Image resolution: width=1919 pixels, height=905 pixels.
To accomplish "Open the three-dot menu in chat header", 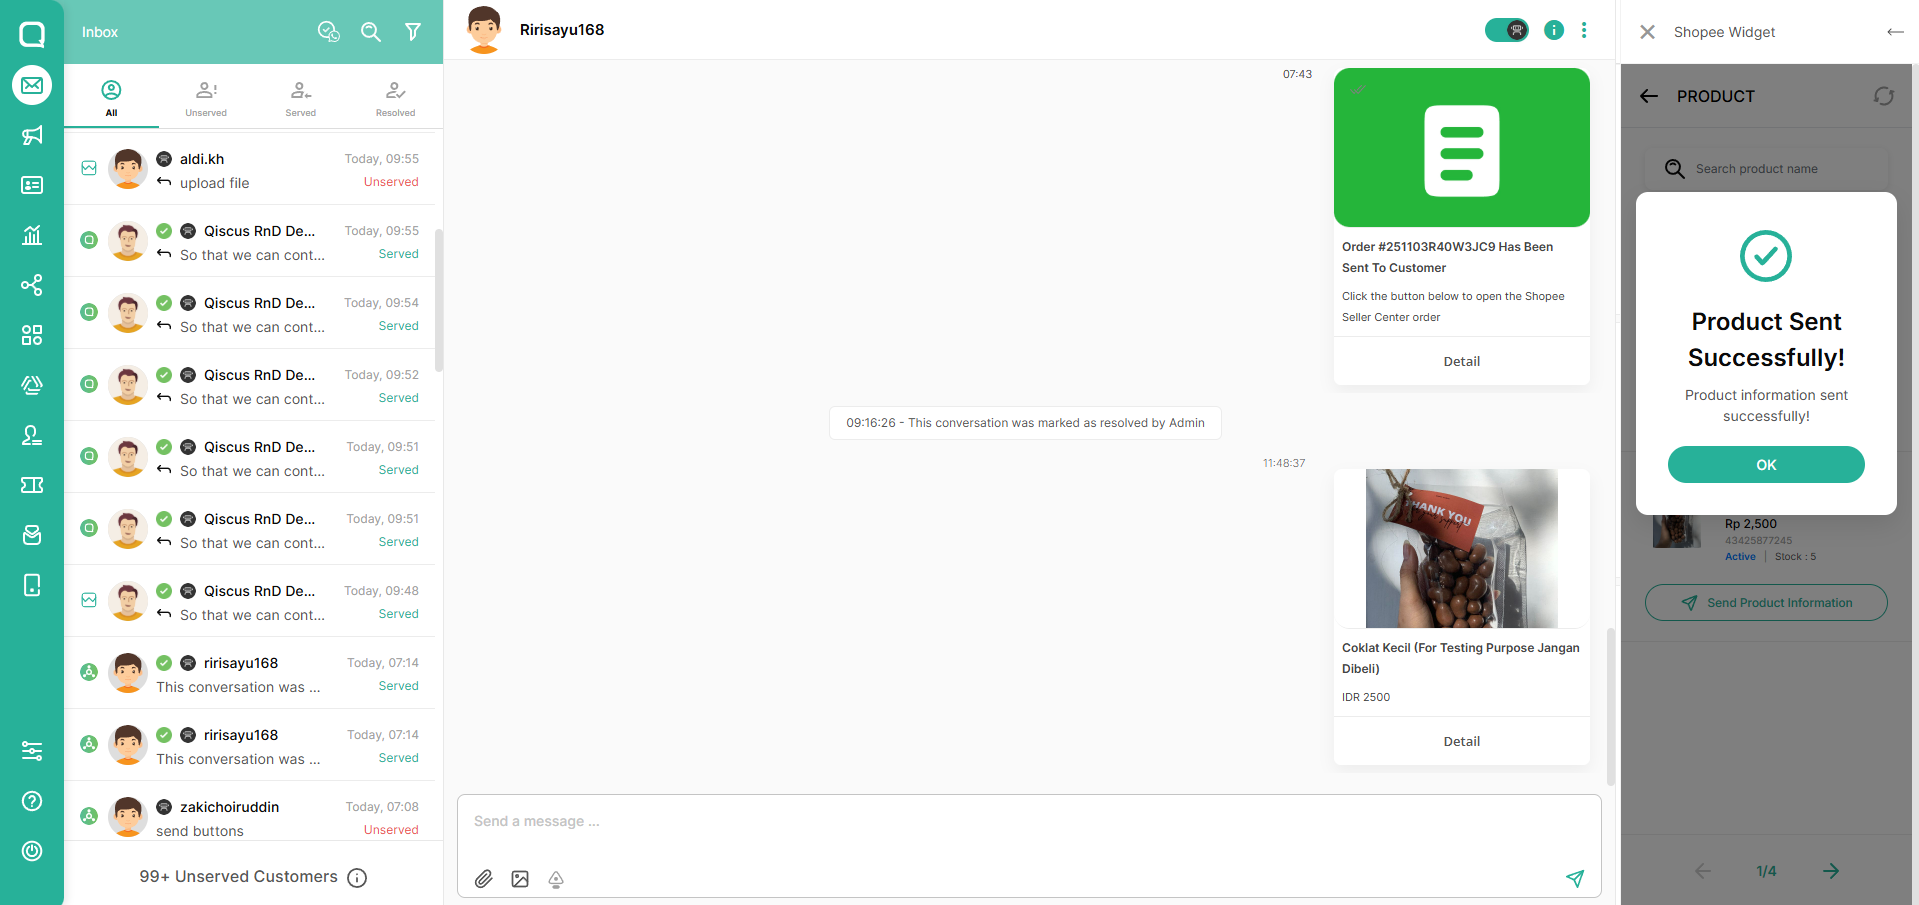I will pyautogui.click(x=1584, y=30).
